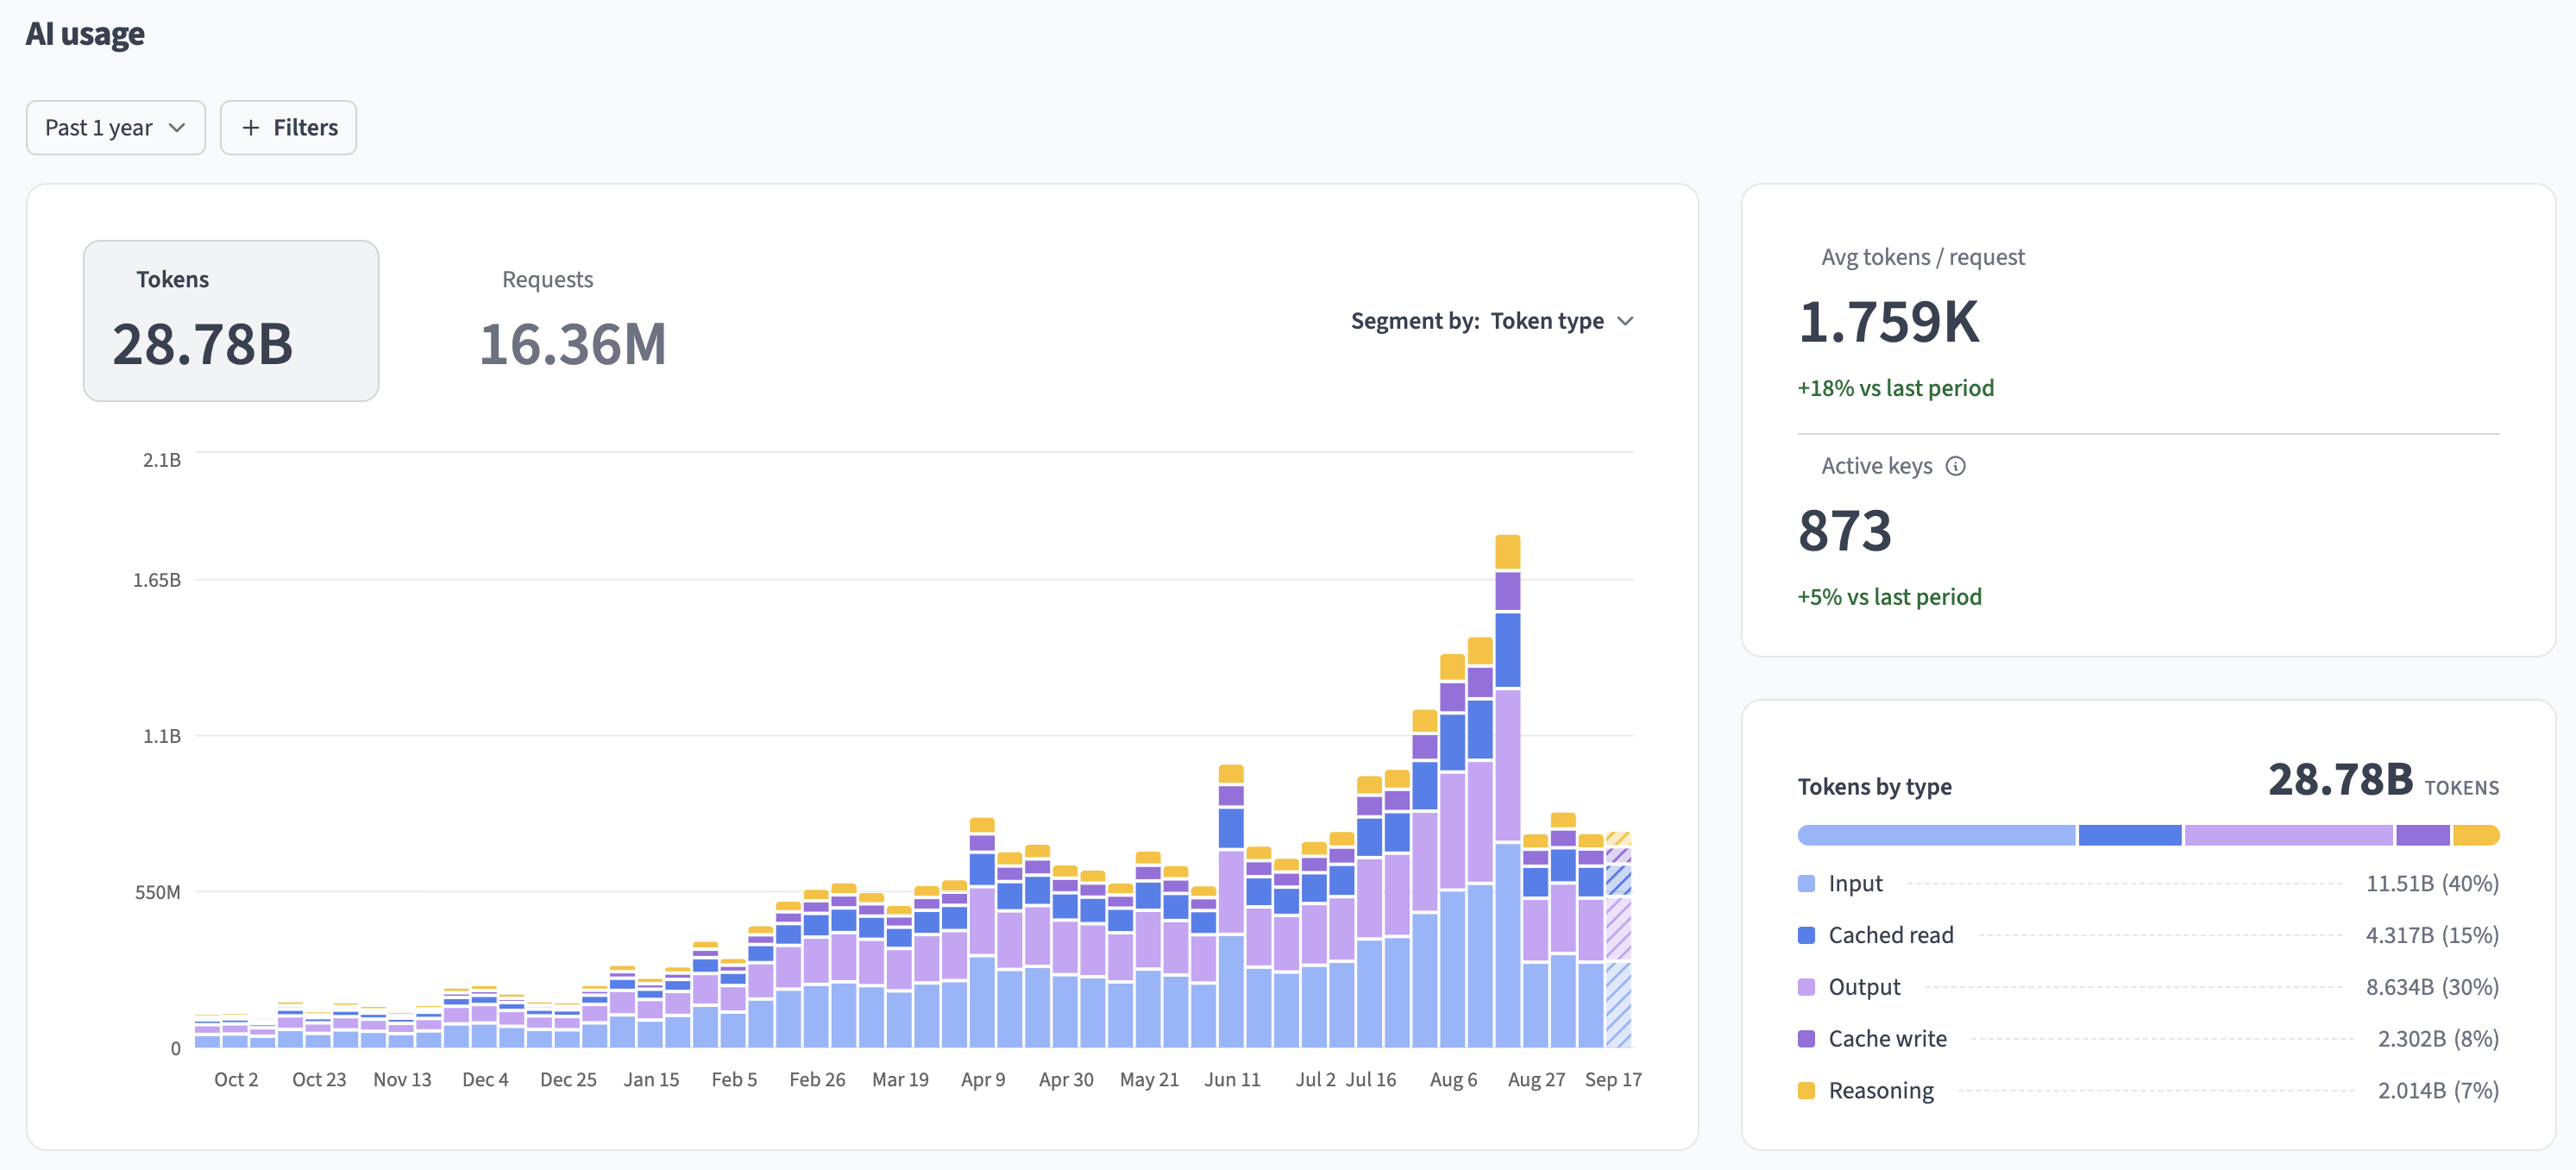Select the Tokens metric tab
This screenshot has height=1170, width=2576.
231,321
